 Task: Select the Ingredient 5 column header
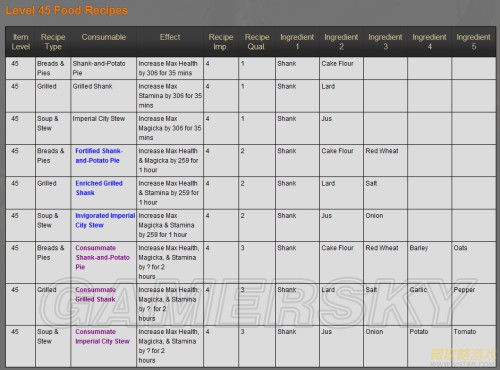(x=473, y=42)
